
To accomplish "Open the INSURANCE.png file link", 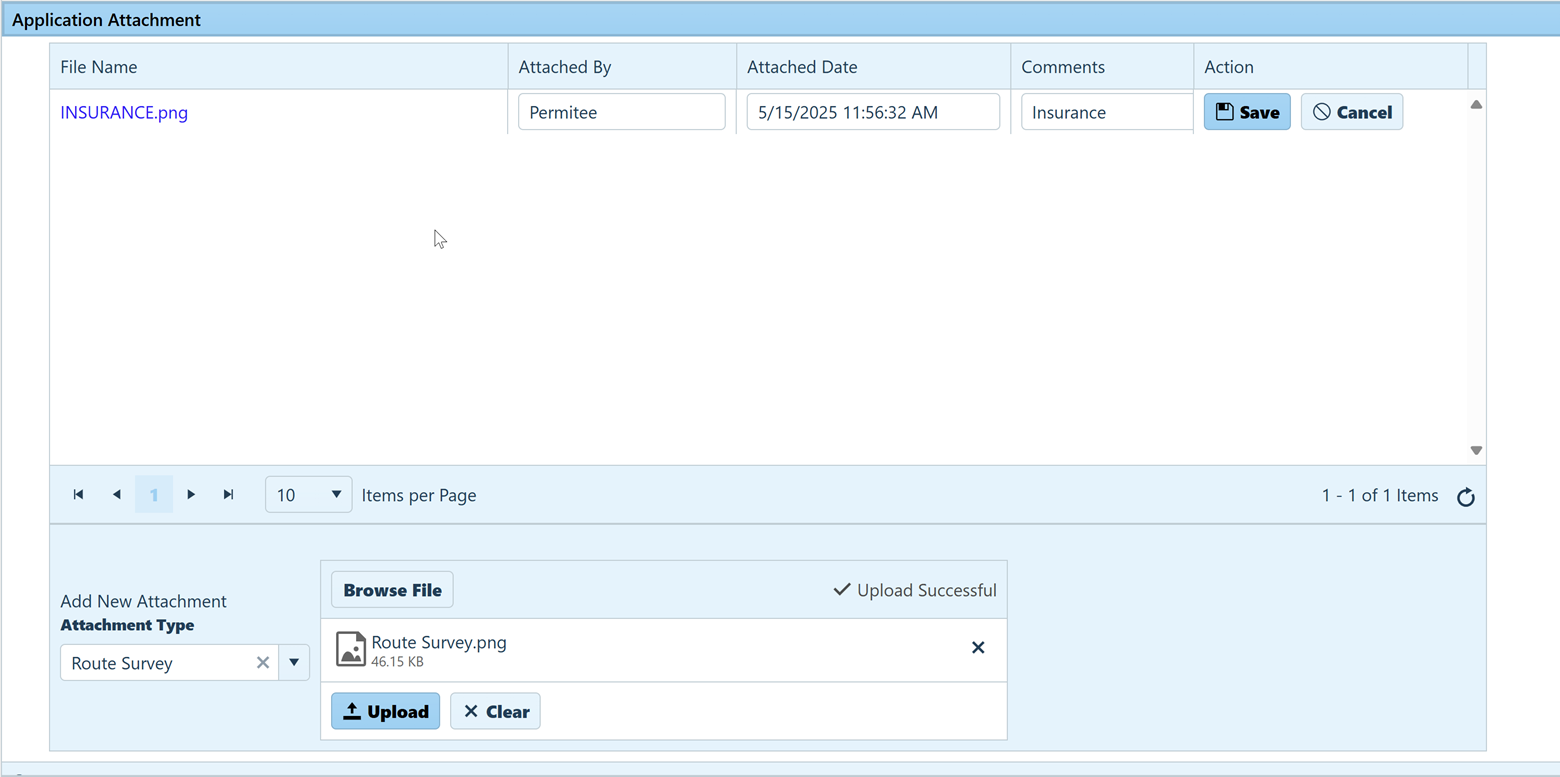I will (124, 113).
